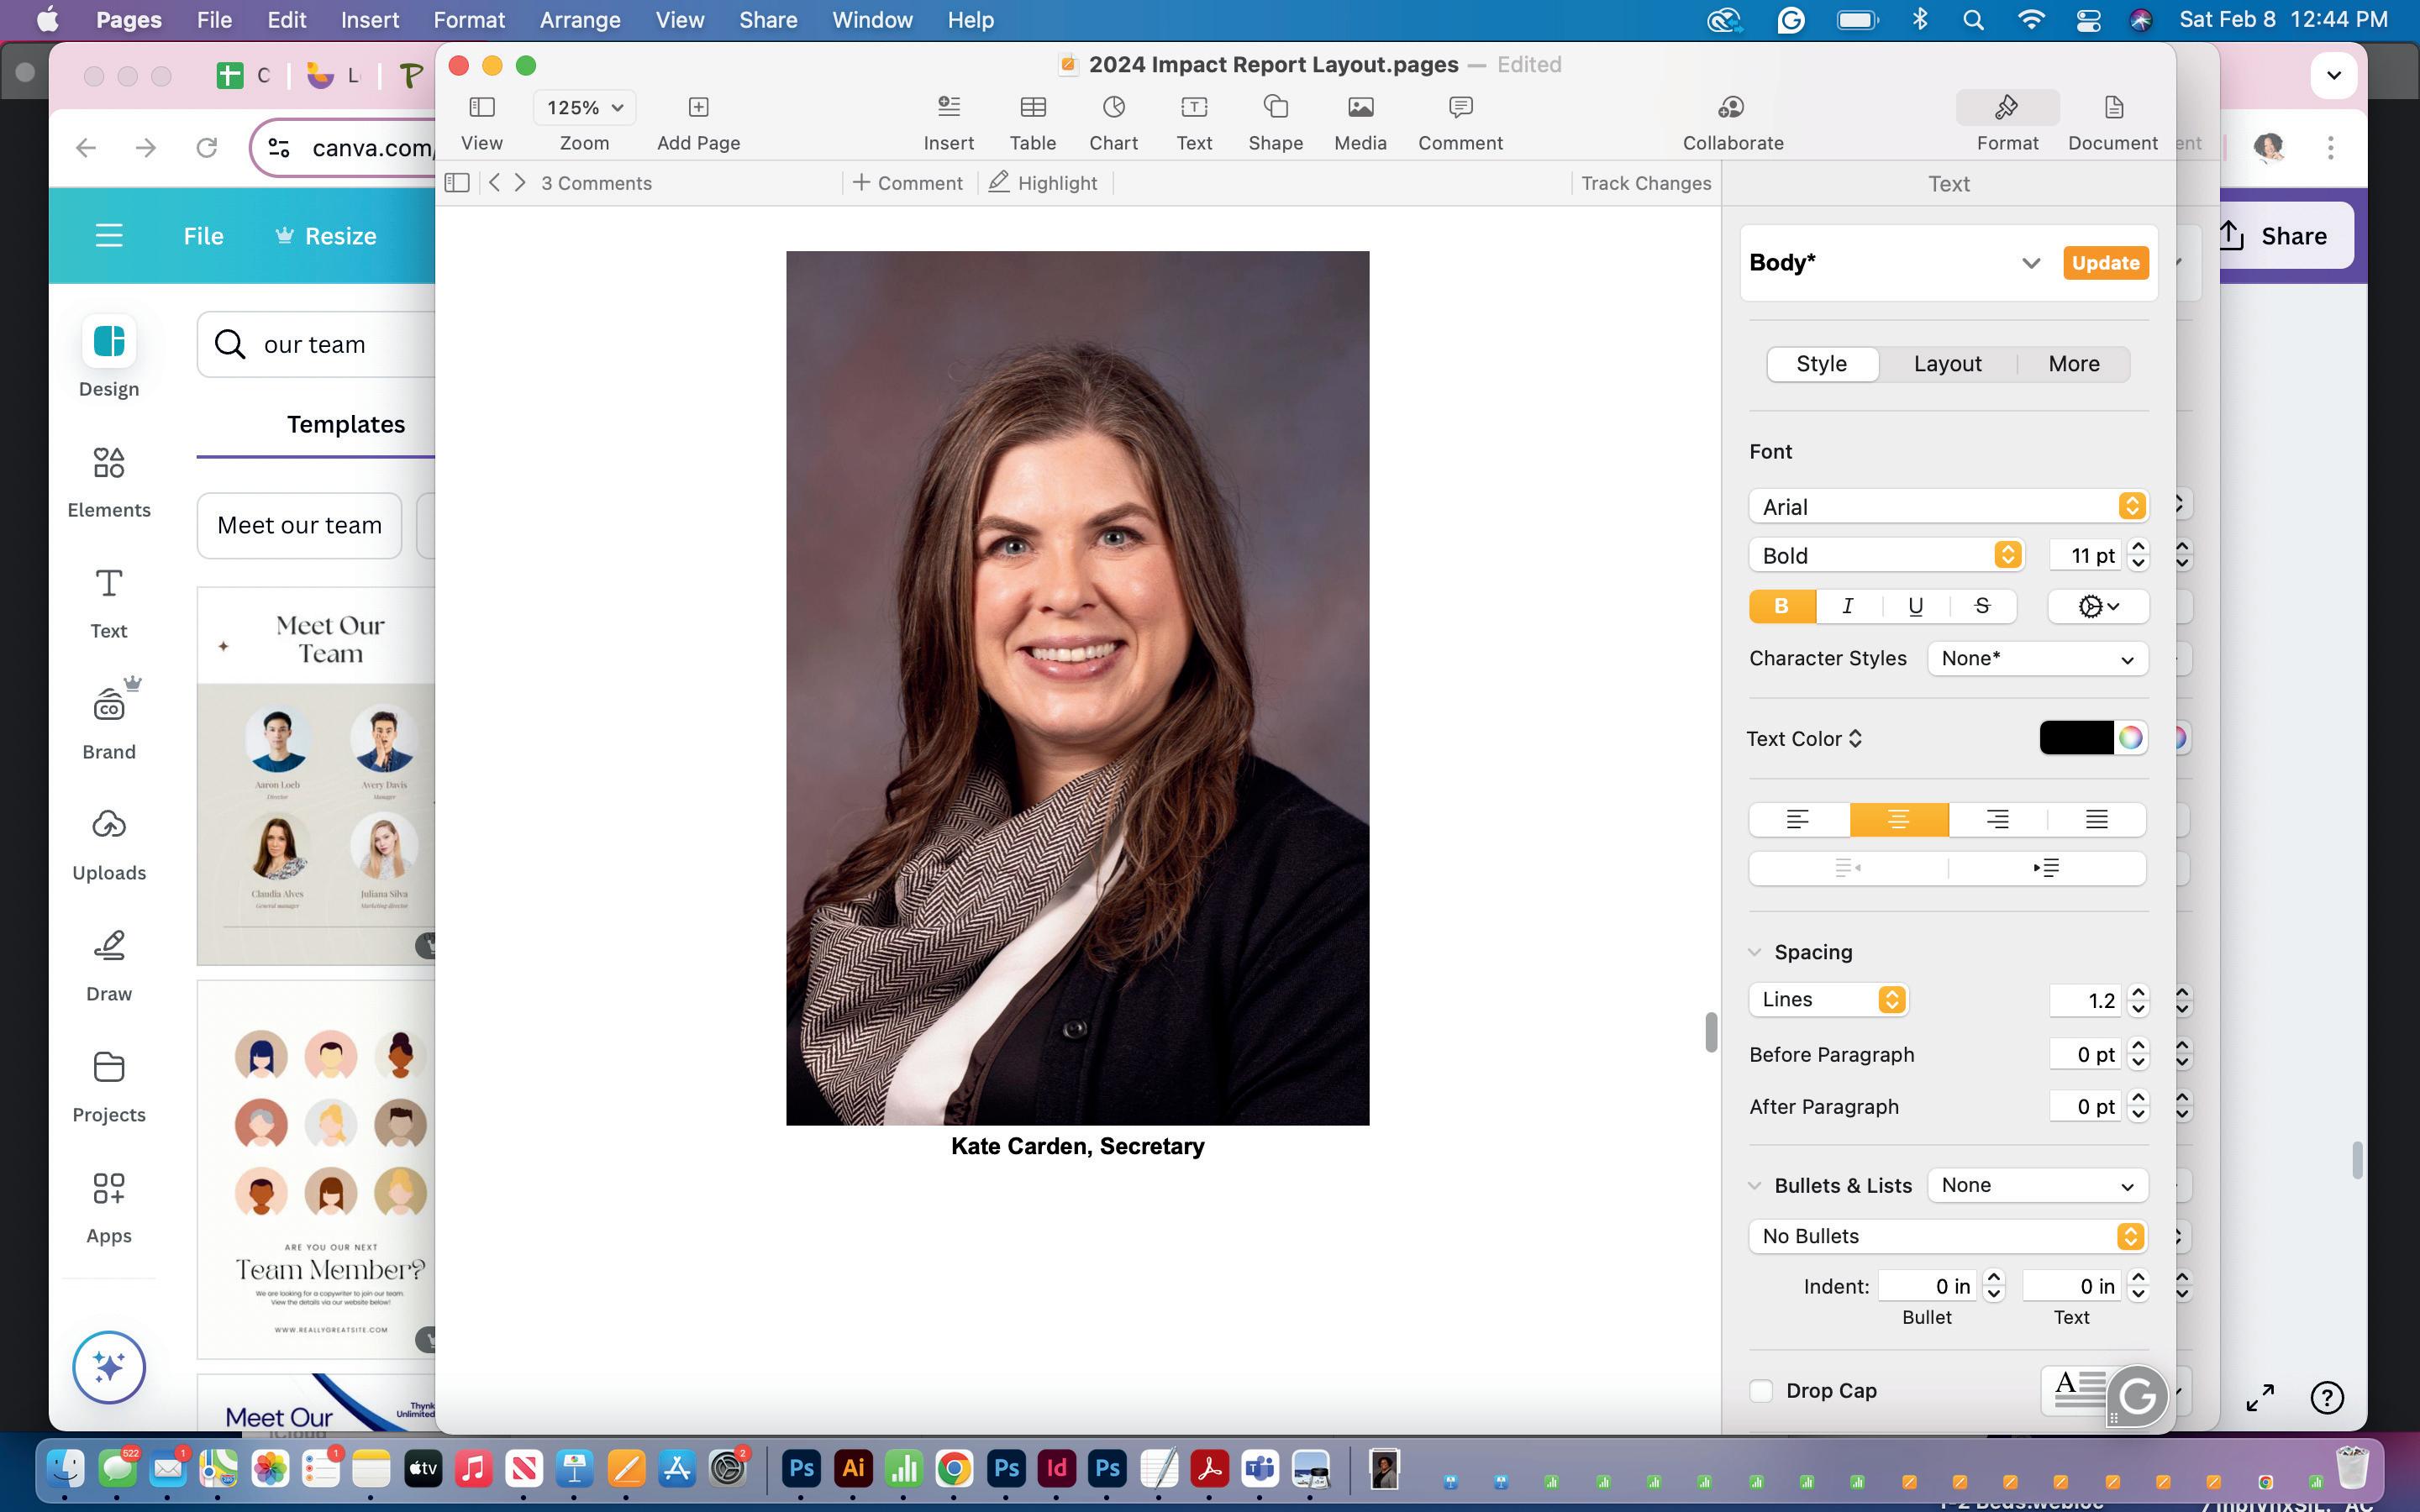Right-align text with the alignment button
Screen dimensions: 2420x1512
click(x=1997, y=820)
